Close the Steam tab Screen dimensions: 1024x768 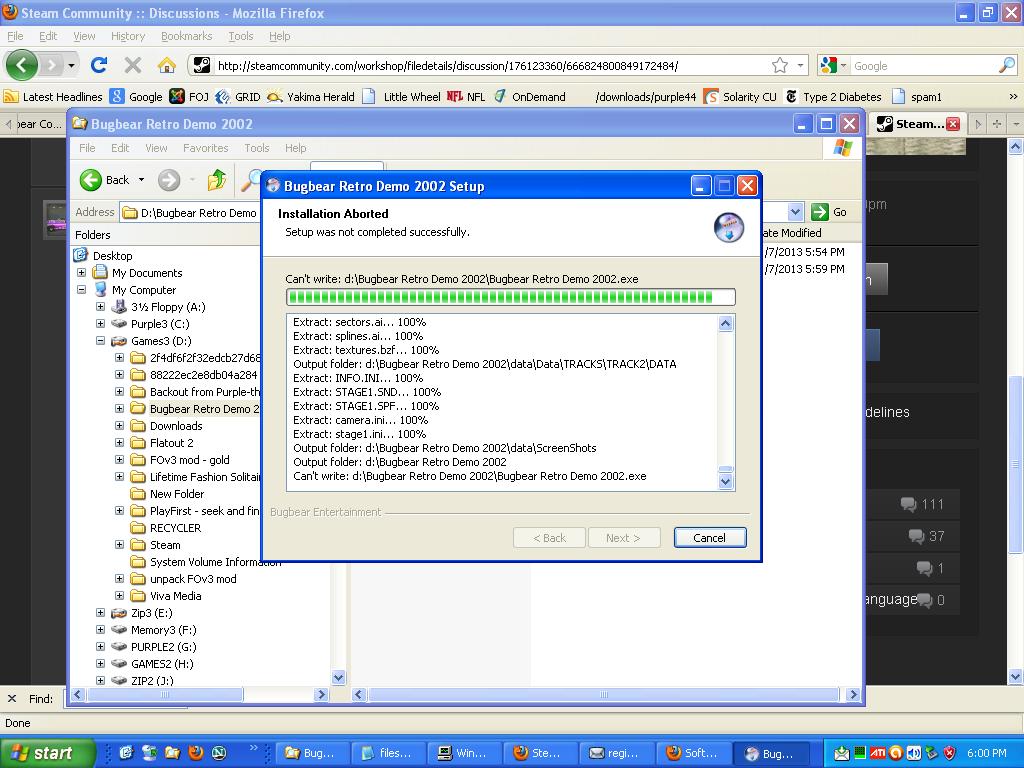[x=953, y=123]
